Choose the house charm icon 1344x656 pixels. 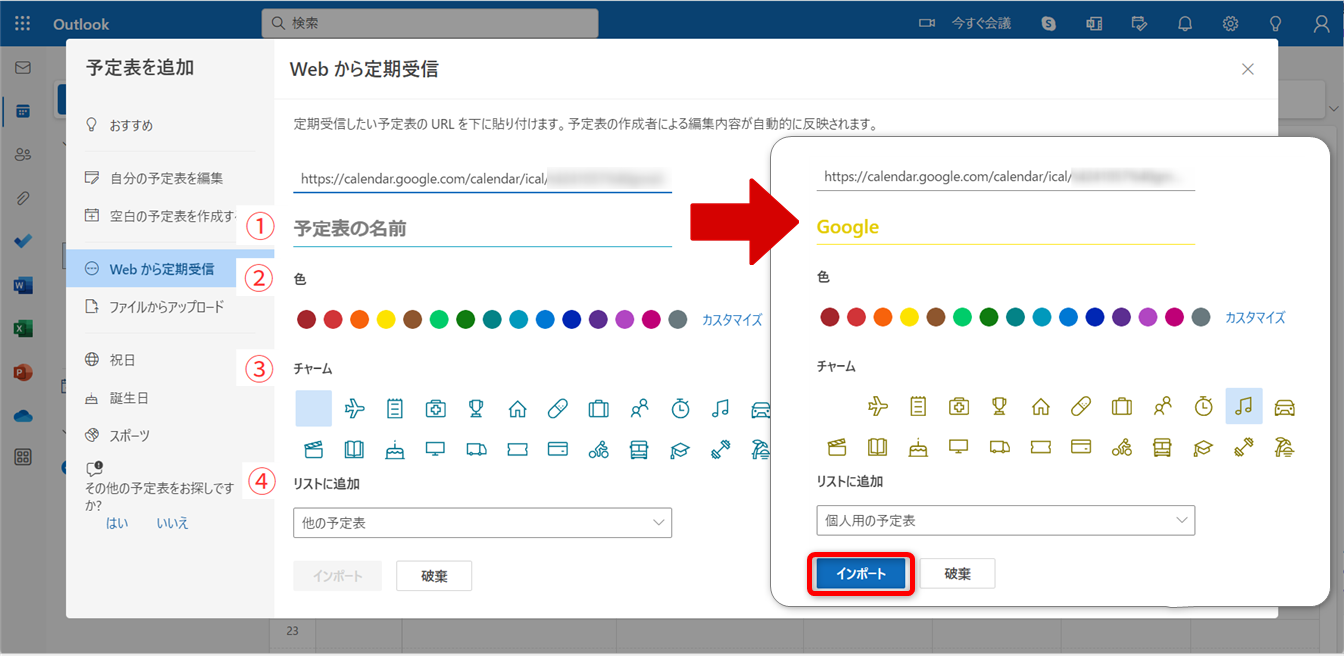click(x=517, y=408)
